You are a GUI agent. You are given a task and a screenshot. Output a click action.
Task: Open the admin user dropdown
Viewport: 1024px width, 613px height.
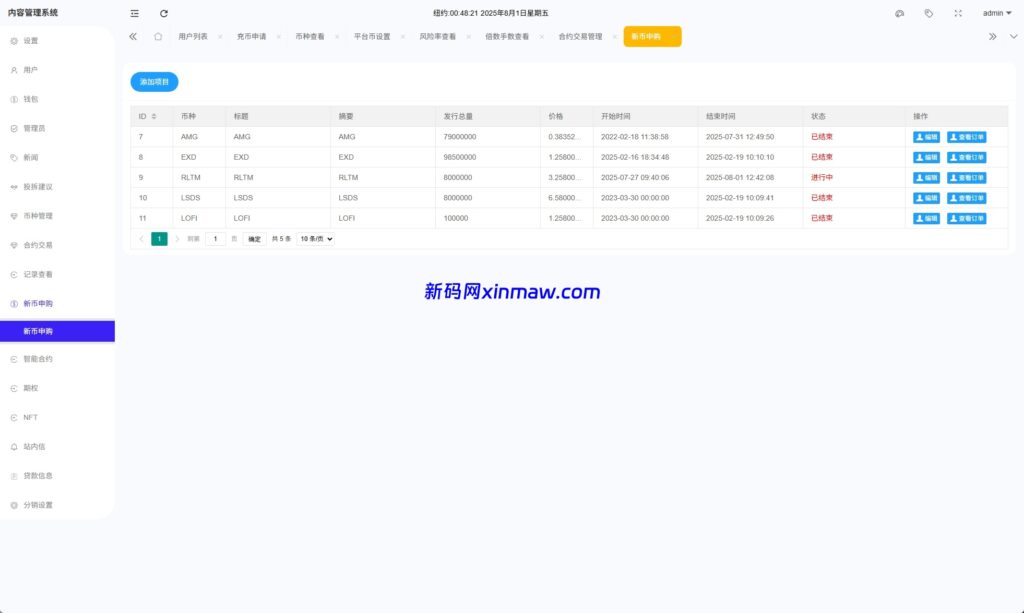(x=996, y=13)
